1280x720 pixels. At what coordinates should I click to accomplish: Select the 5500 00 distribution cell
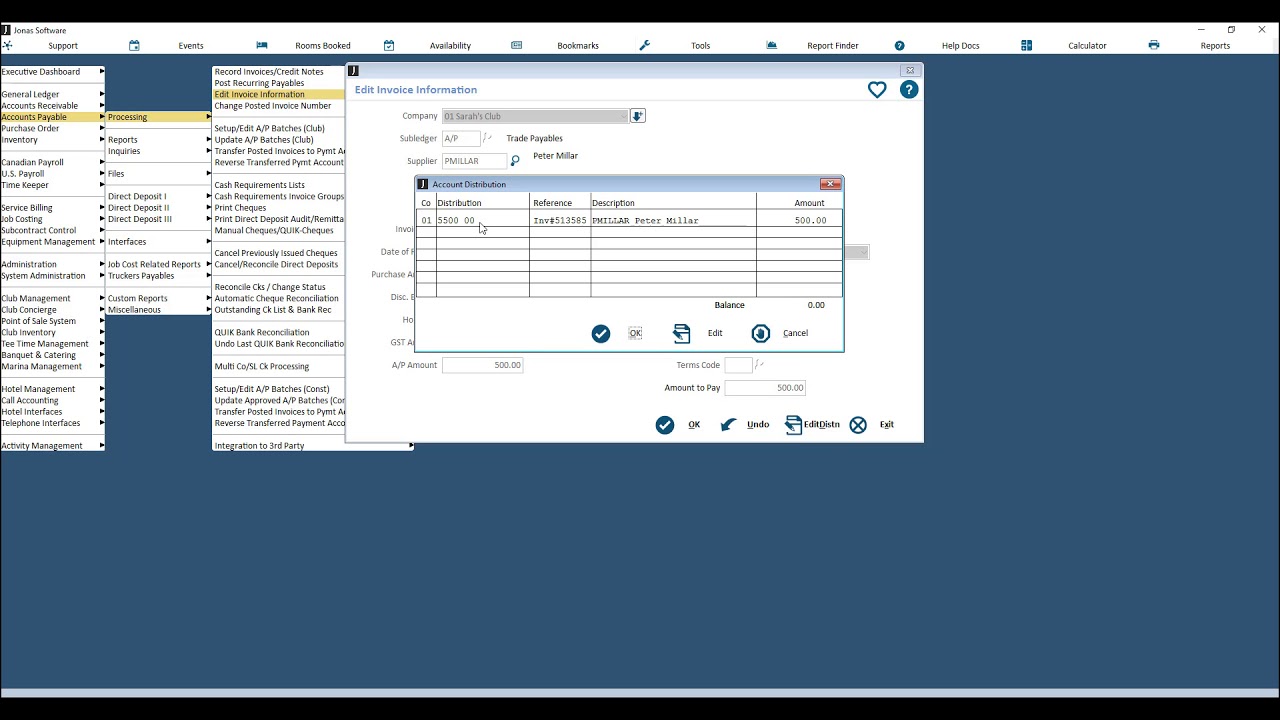pos(483,220)
